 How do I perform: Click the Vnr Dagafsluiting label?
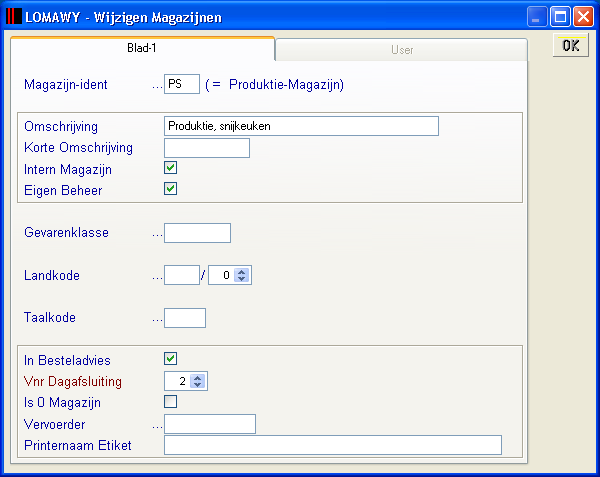coord(73,381)
